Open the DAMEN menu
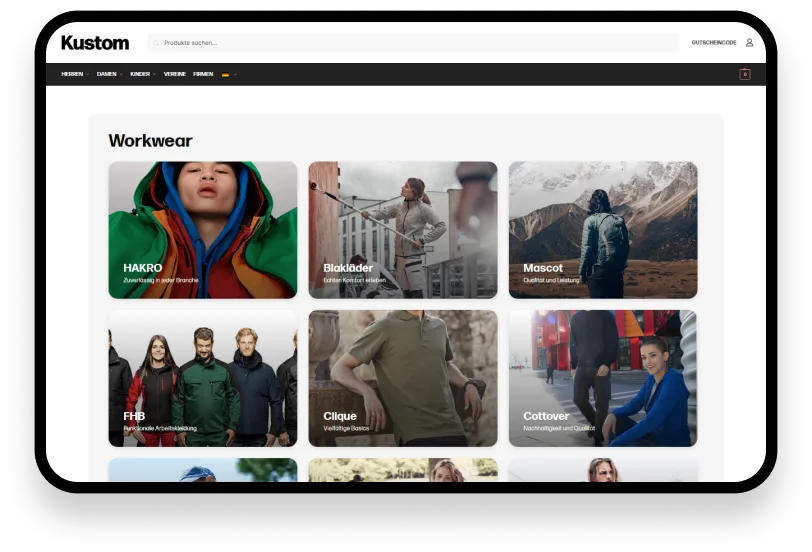 (107, 74)
